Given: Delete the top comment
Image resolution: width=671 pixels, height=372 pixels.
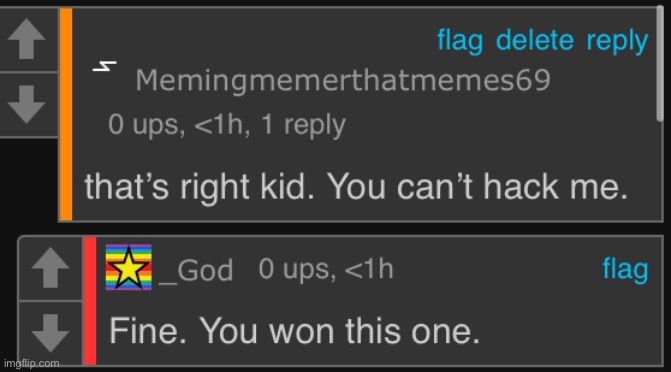Looking at the screenshot, I should (x=534, y=40).
